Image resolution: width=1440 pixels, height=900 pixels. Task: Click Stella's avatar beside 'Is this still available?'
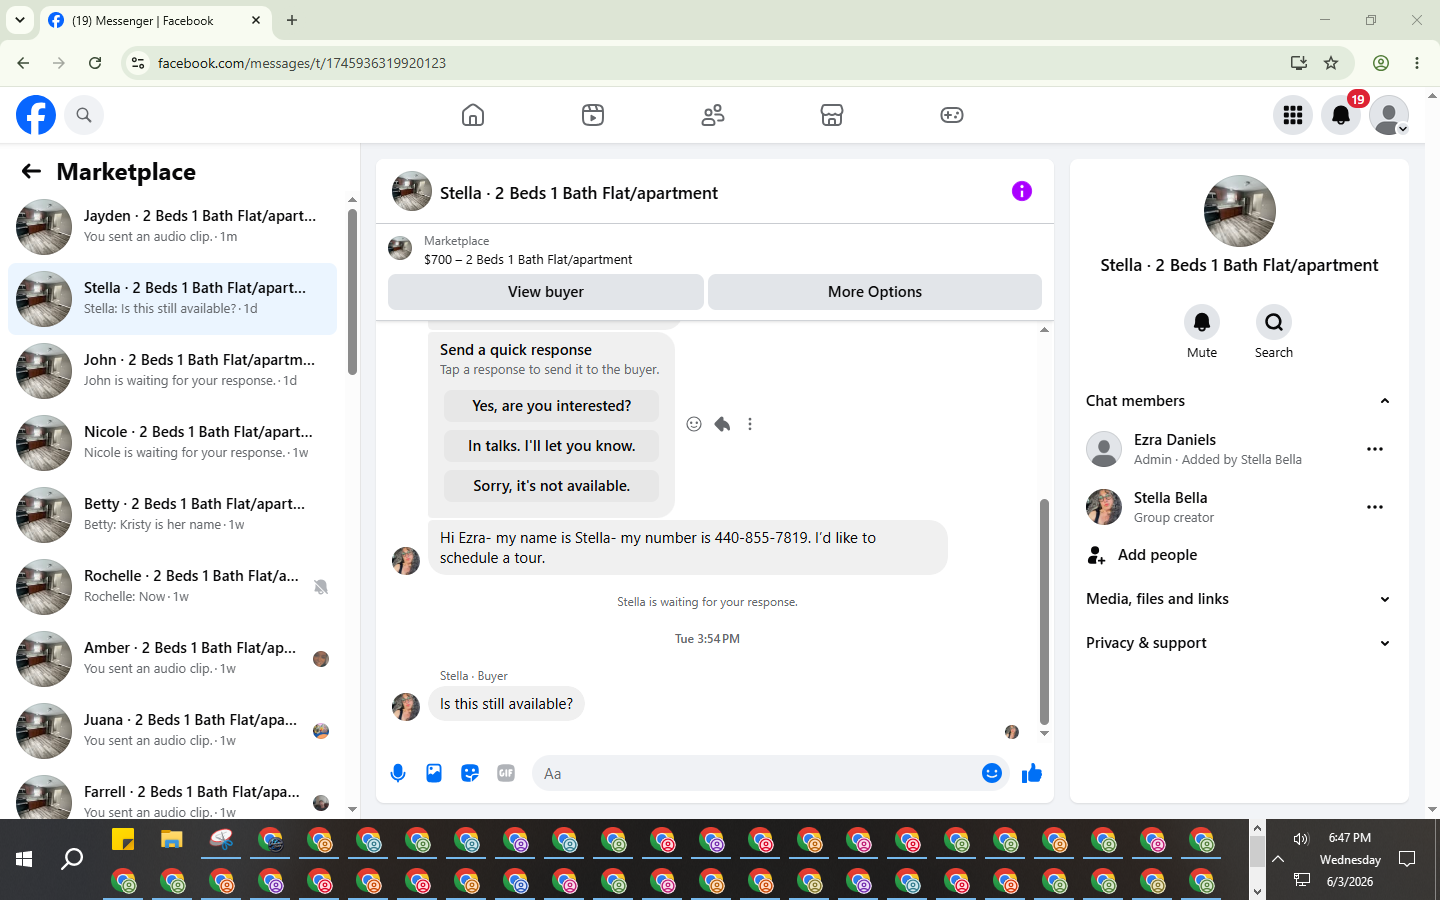click(406, 707)
